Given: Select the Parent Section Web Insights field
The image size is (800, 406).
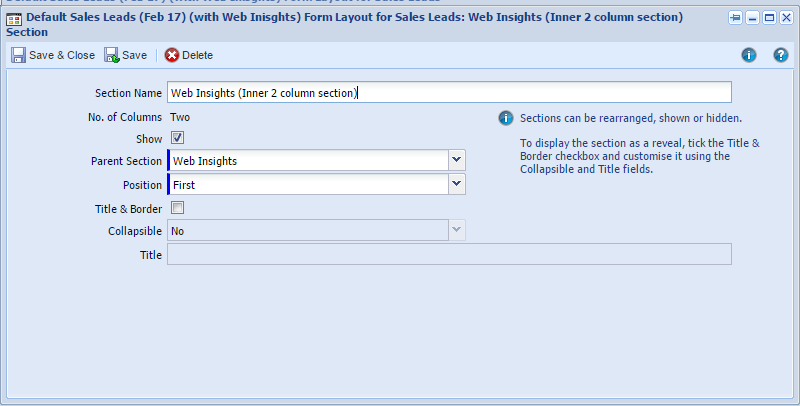Looking at the screenshot, I should coord(308,160).
